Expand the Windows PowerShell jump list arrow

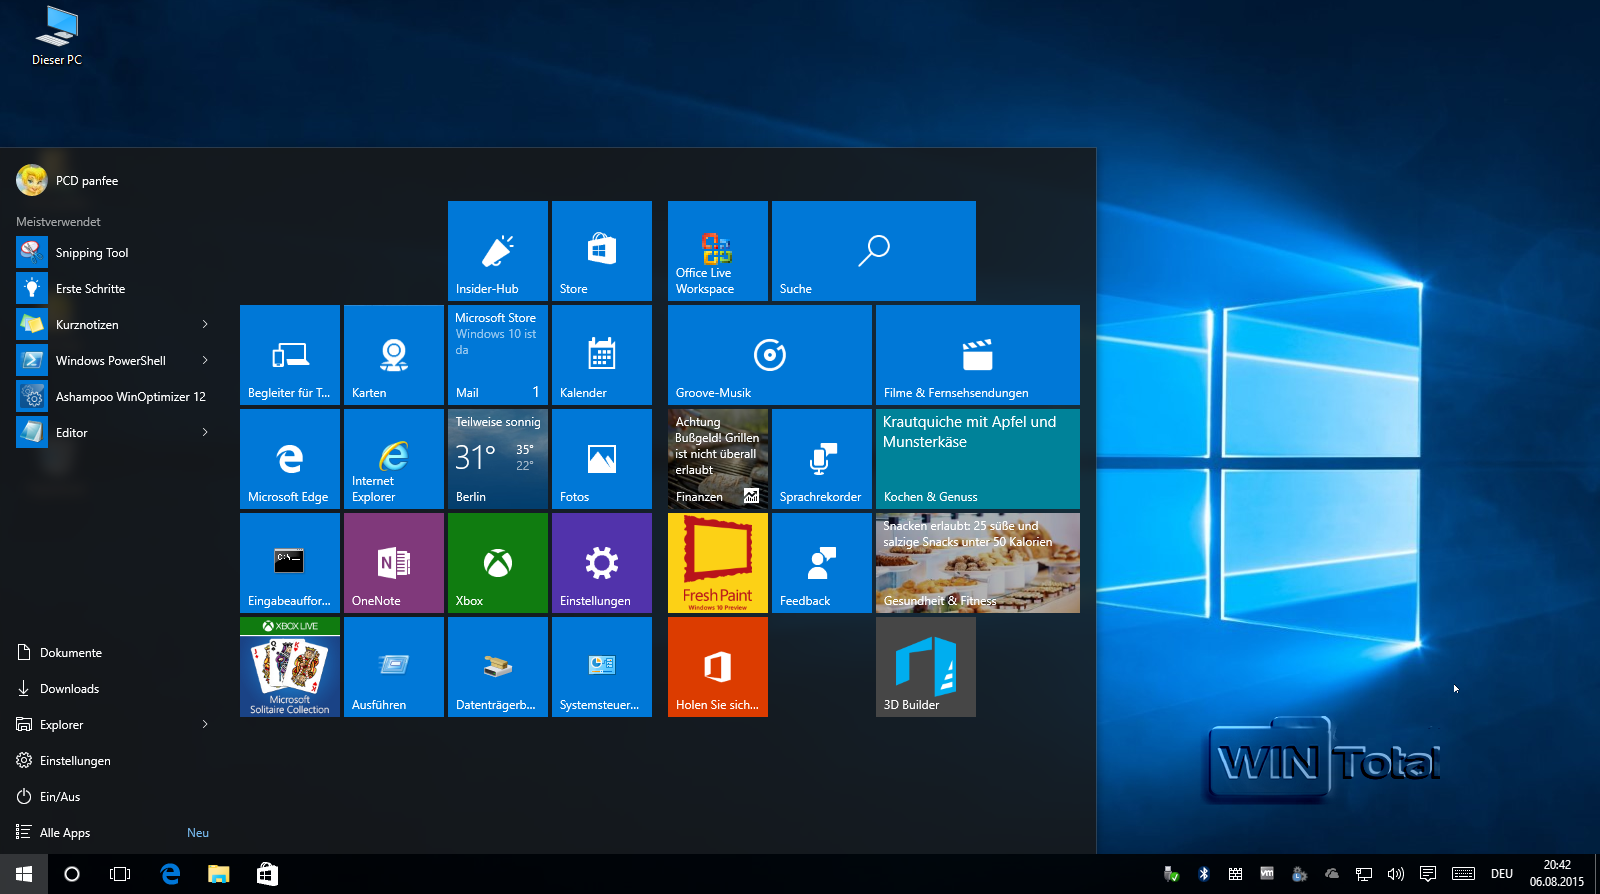coord(205,360)
